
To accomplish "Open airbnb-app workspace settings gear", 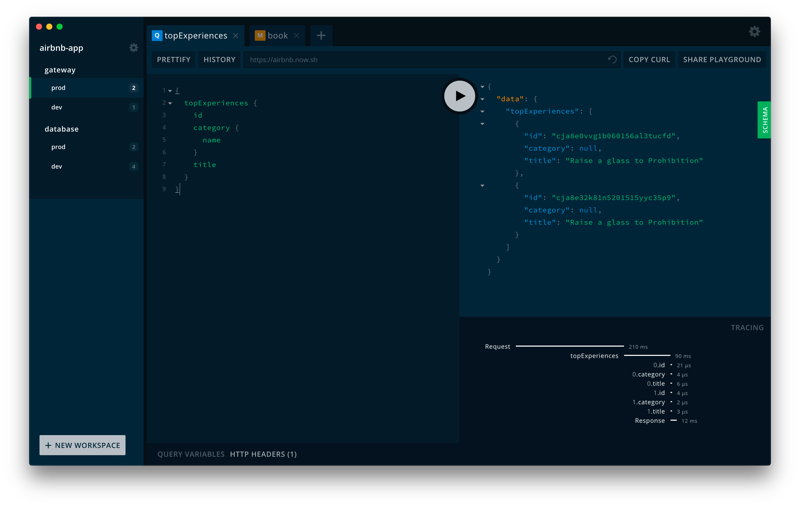I will 134,47.
